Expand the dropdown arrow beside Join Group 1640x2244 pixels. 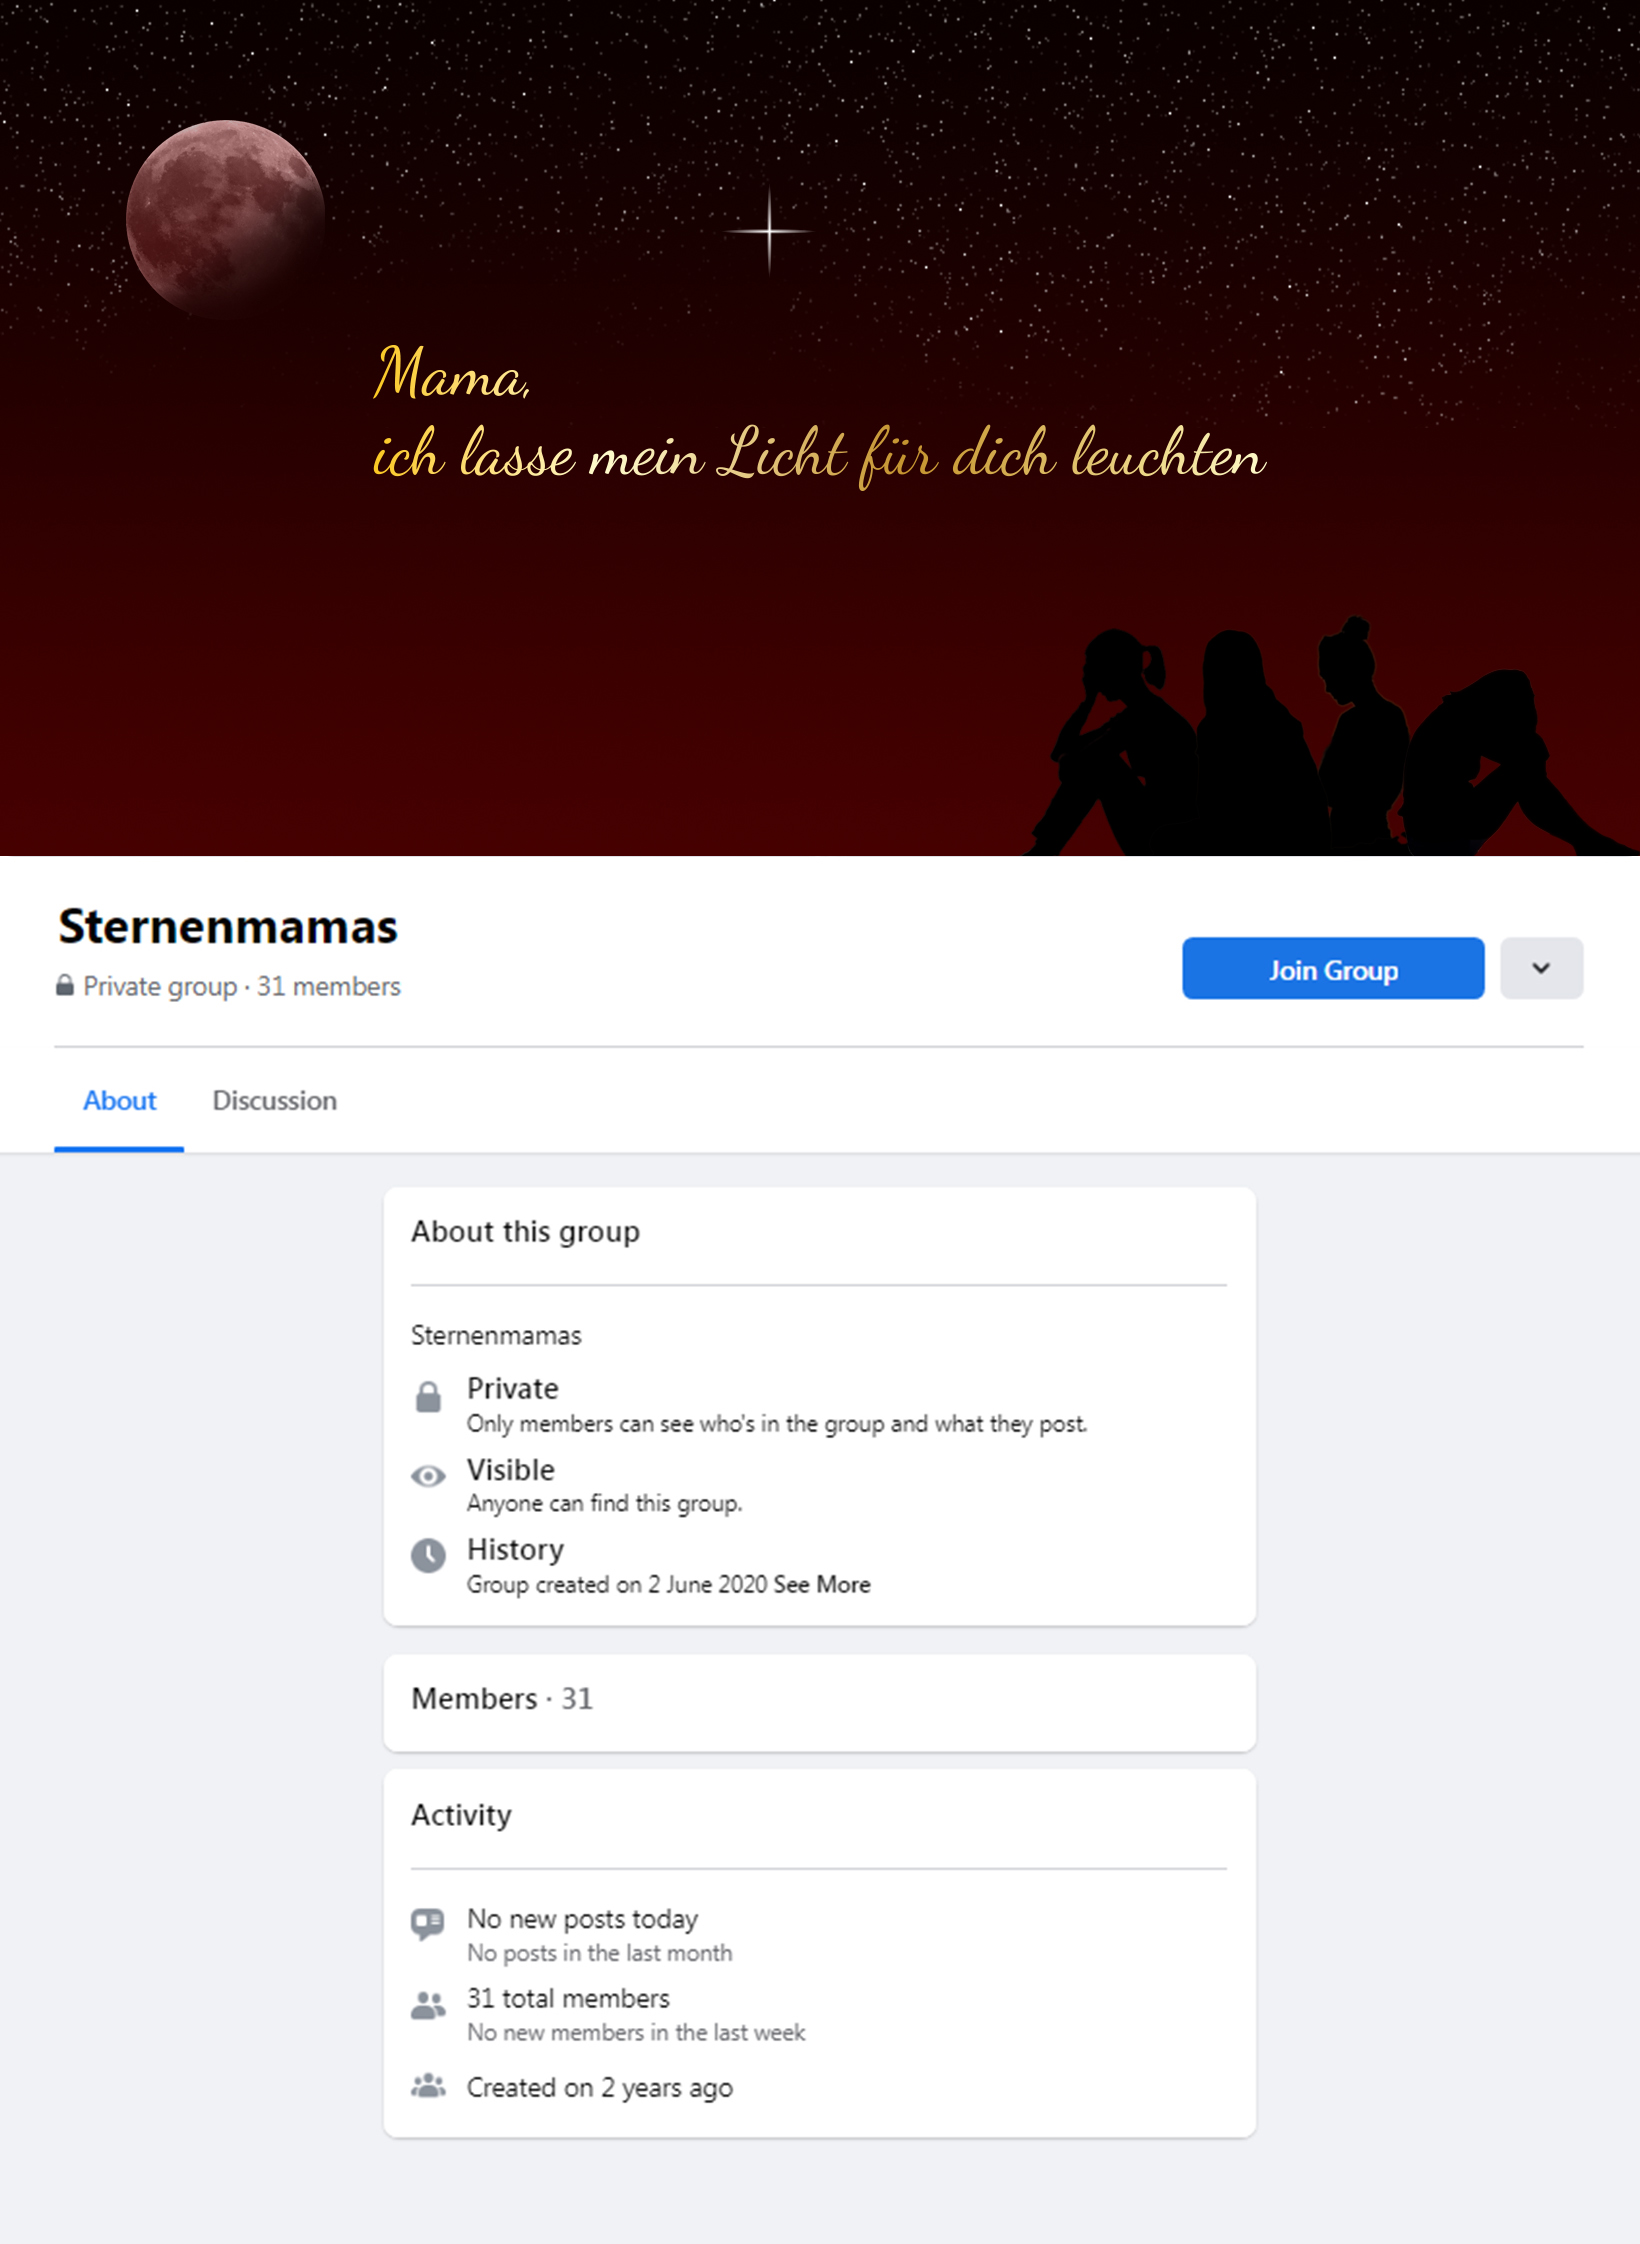click(x=1541, y=968)
